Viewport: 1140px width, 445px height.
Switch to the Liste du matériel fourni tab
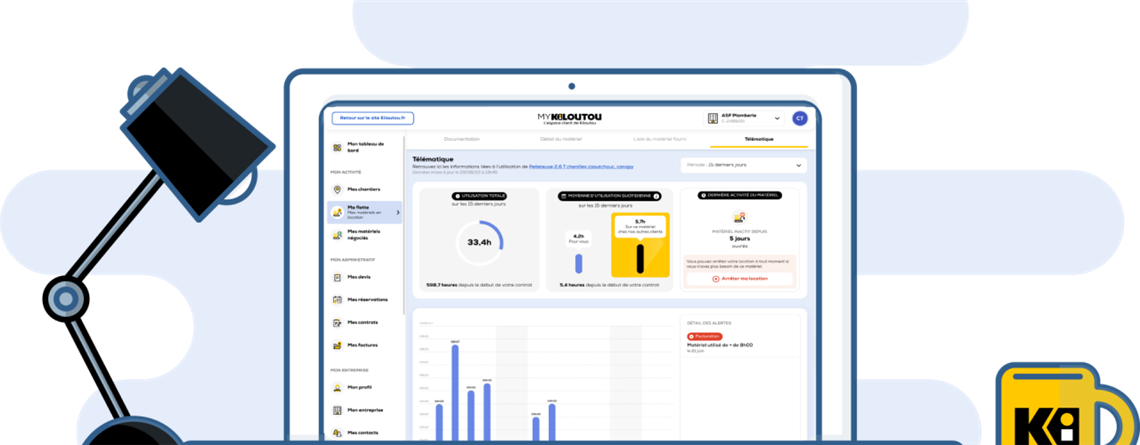(660, 138)
